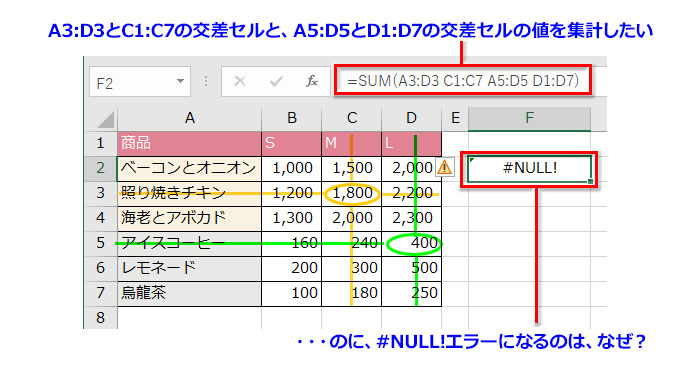700x367 pixels.
Task: Click cell with value 240
Action: coord(352,243)
